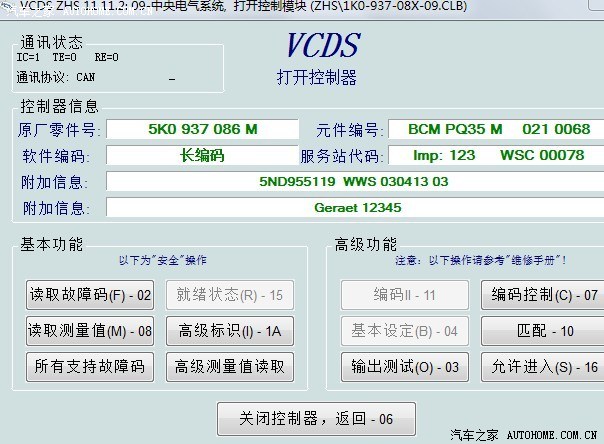Click the 附加信息 field showing Geraet 12345
The width and height of the screenshot is (604, 444).
tap(354, 208)
